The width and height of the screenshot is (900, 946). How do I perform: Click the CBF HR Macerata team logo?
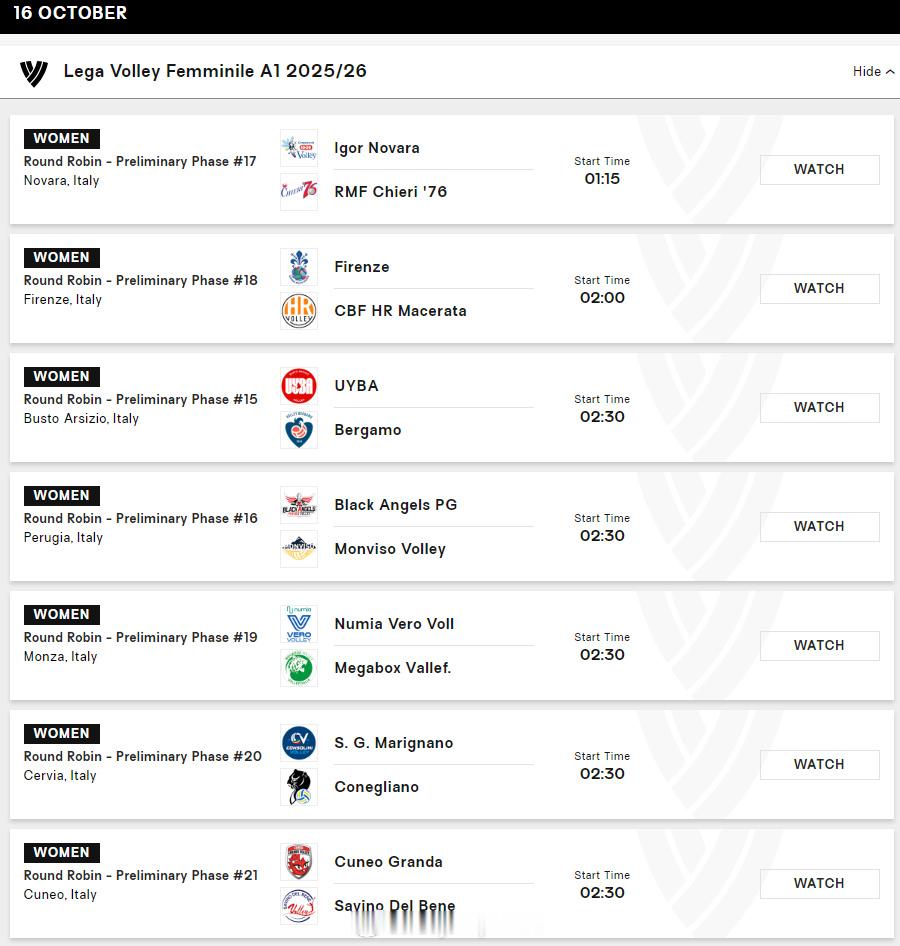click(299, 311)
